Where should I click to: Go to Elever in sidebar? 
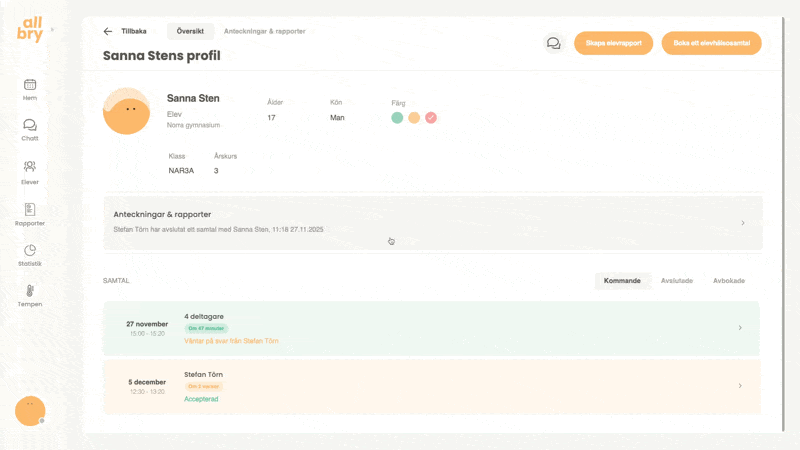pos(30,170)
